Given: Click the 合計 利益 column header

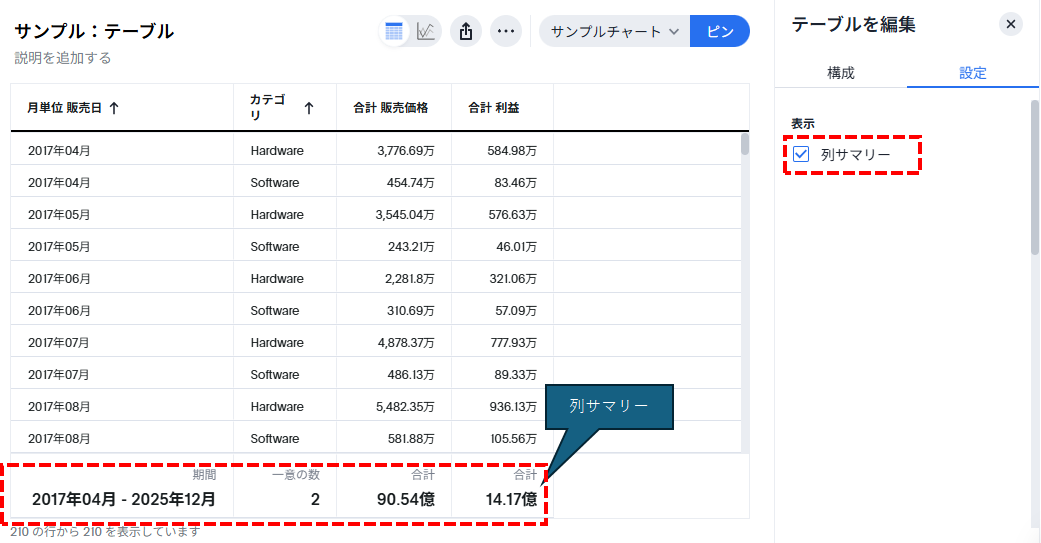Looking at the screenshot, I should [493, 108].
